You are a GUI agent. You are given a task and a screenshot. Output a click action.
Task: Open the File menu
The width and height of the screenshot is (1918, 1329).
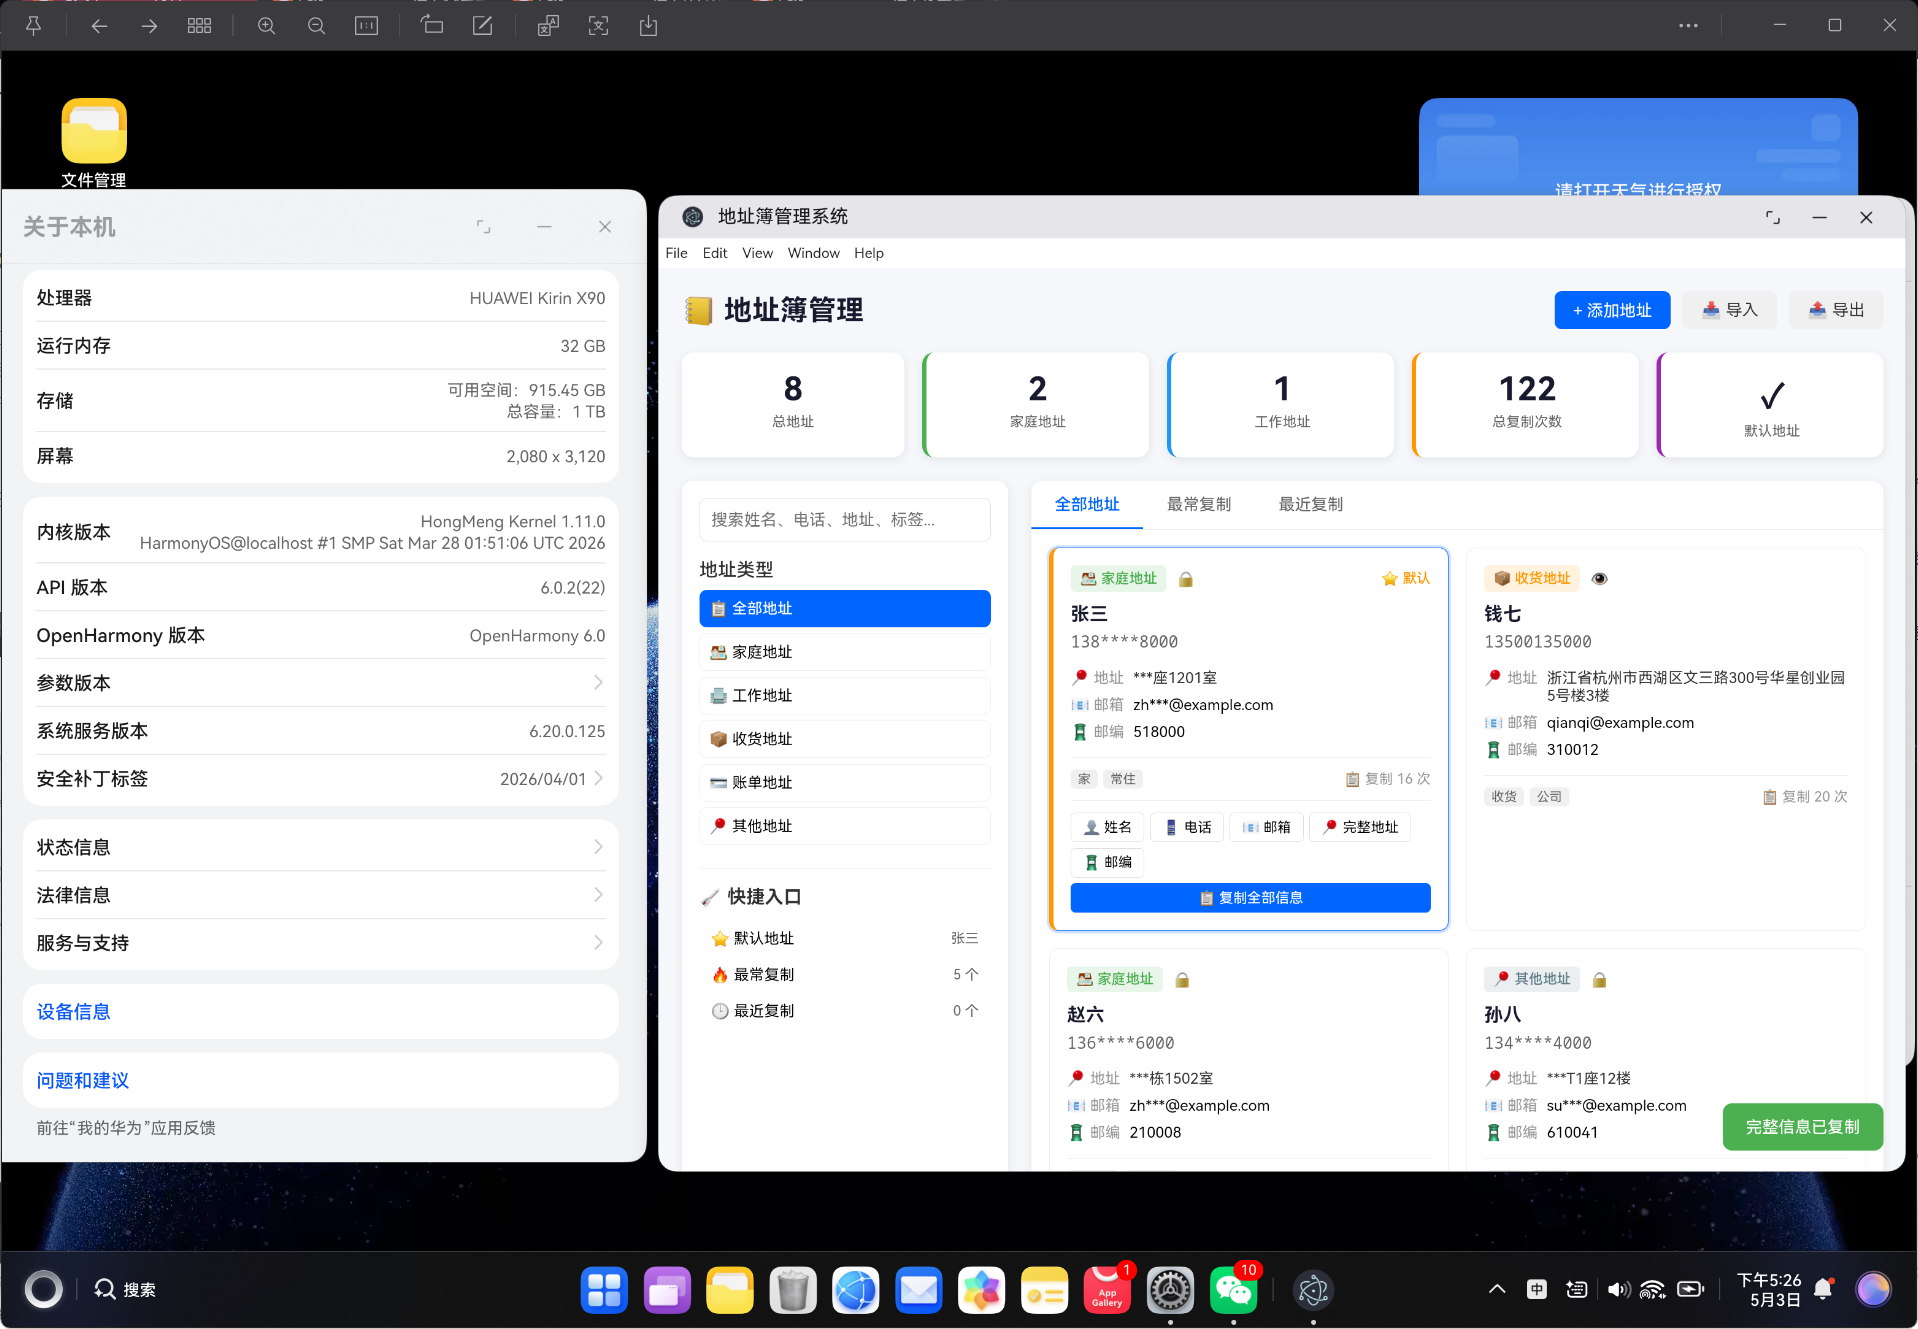click(676, 253)
